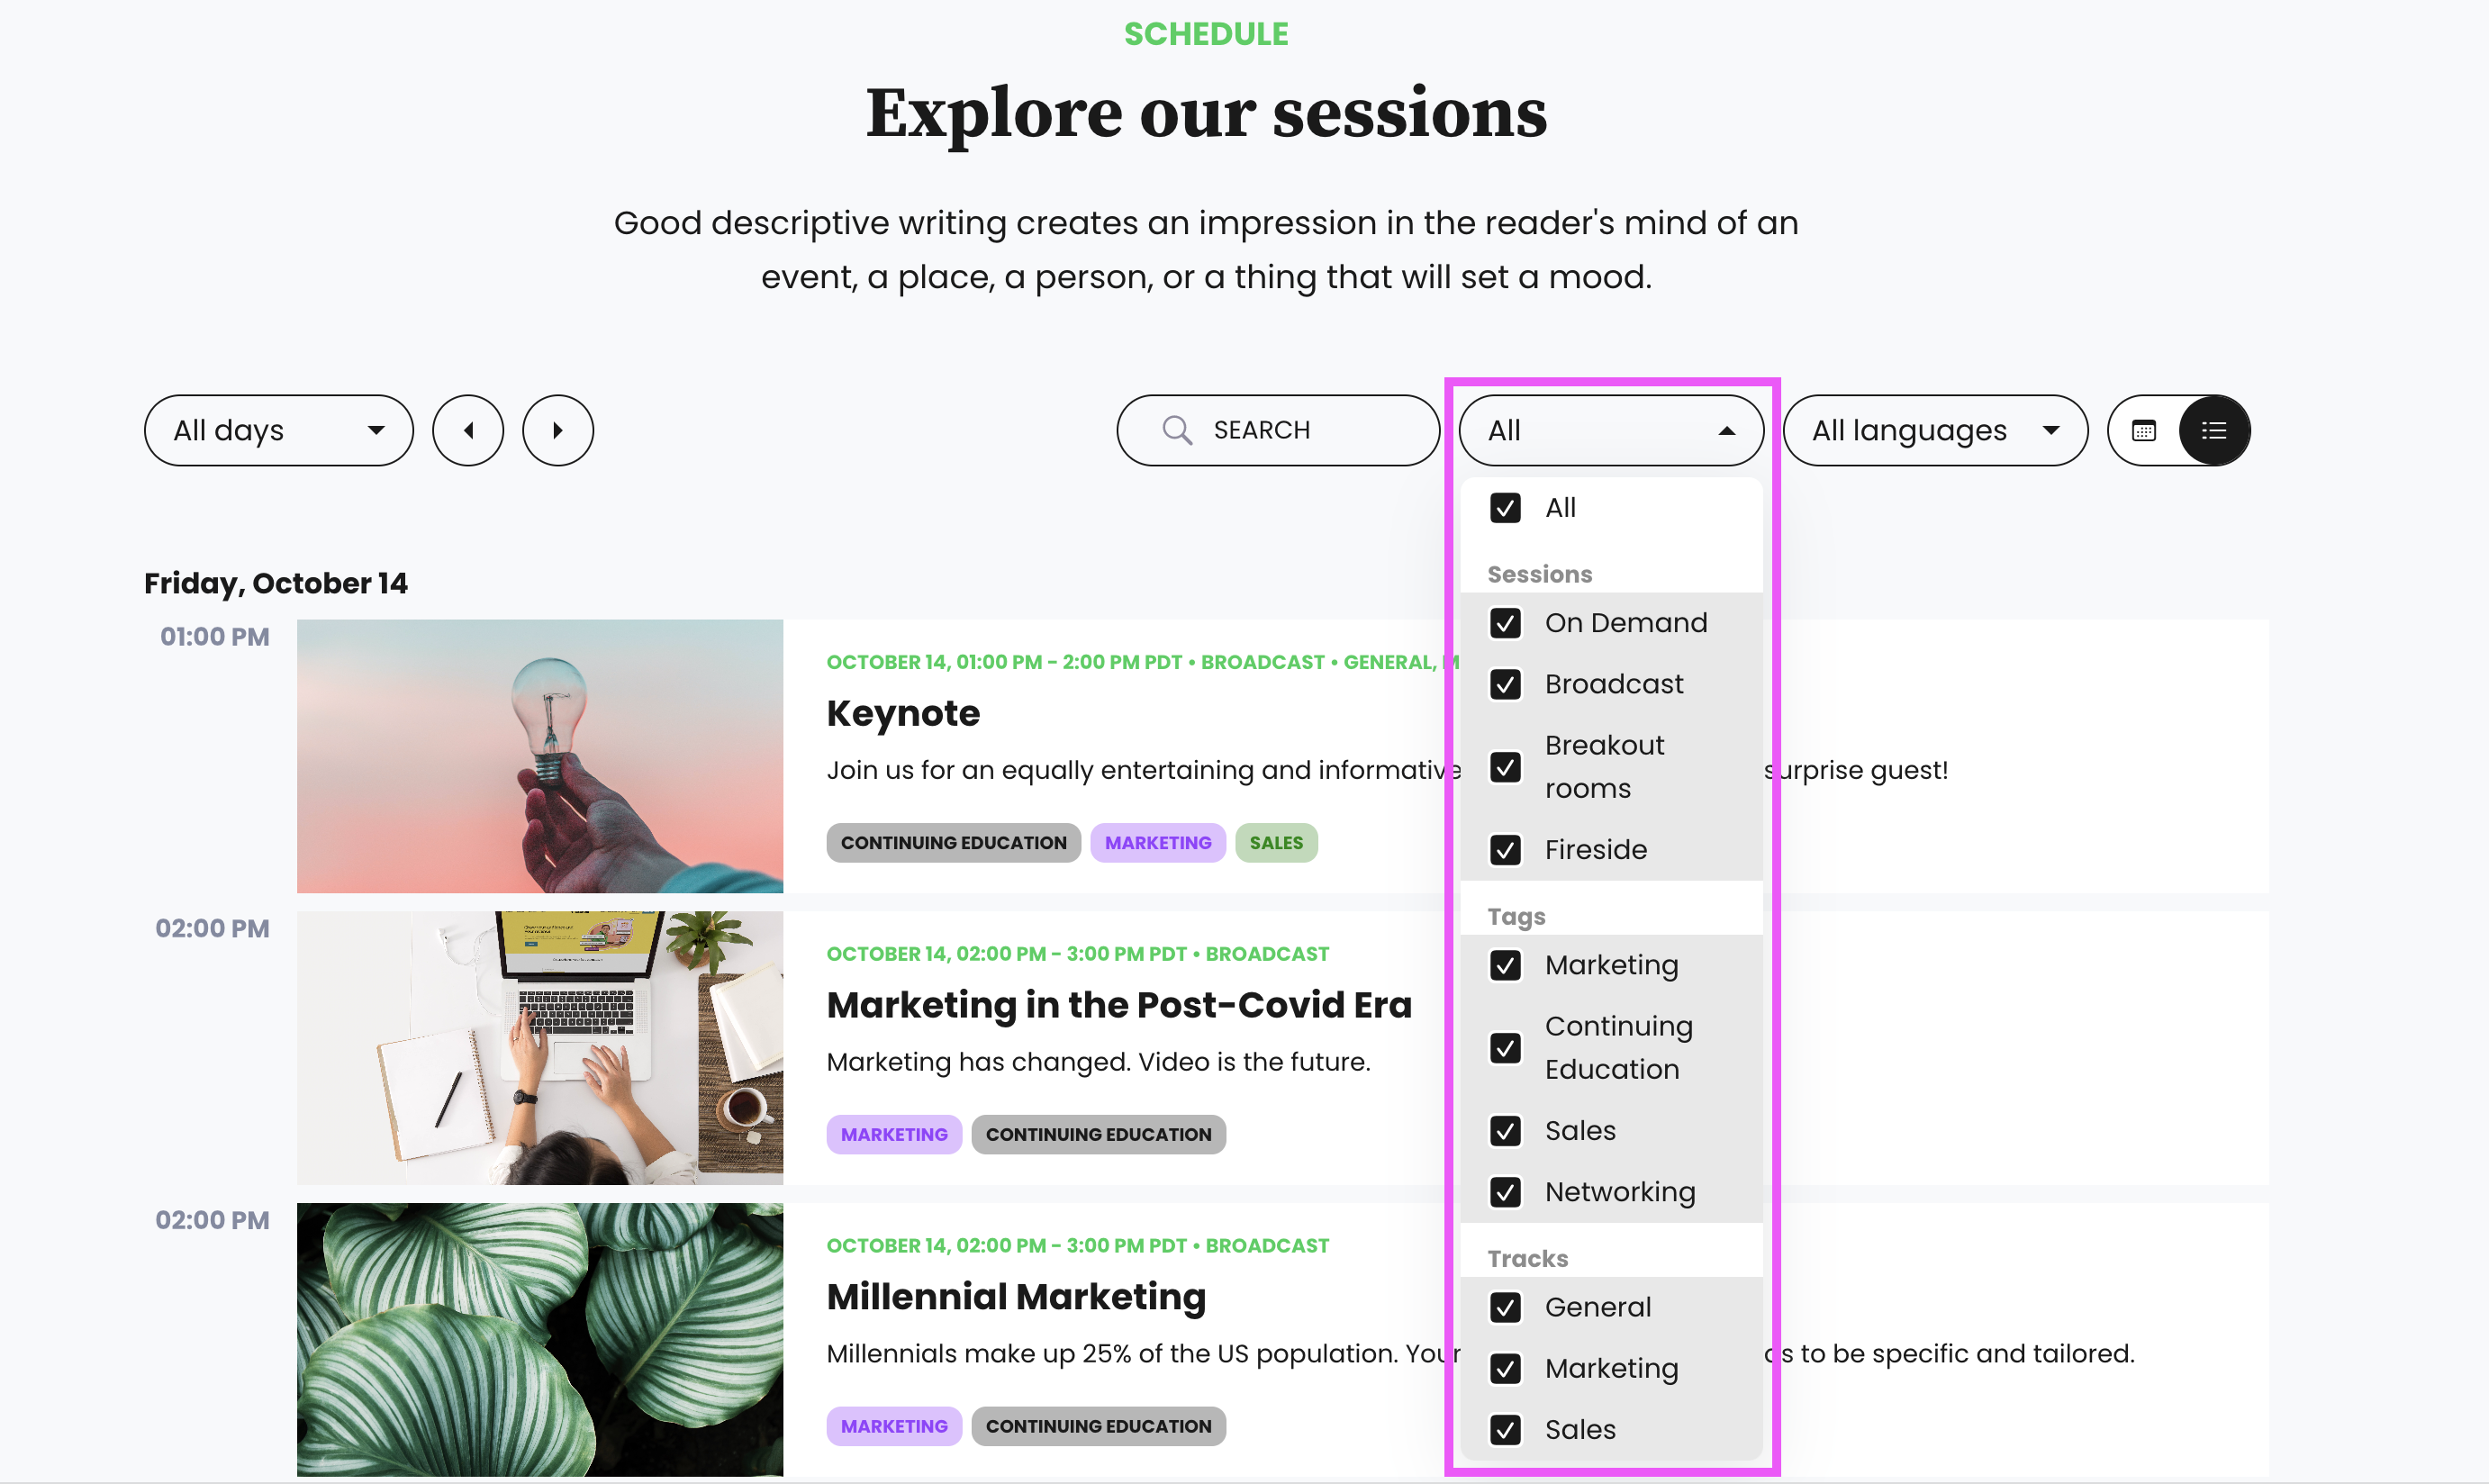Open the All languages dropdown
This screenshot has width=2489, height=1484.
coord(1935,430)
